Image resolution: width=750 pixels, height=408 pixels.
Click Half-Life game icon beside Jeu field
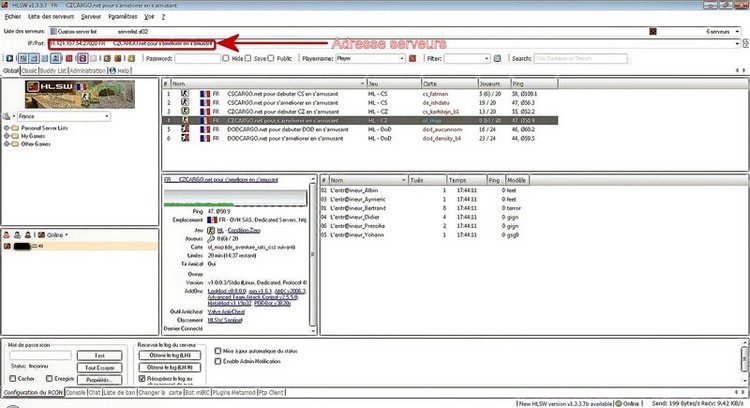[x=211, y=230]
